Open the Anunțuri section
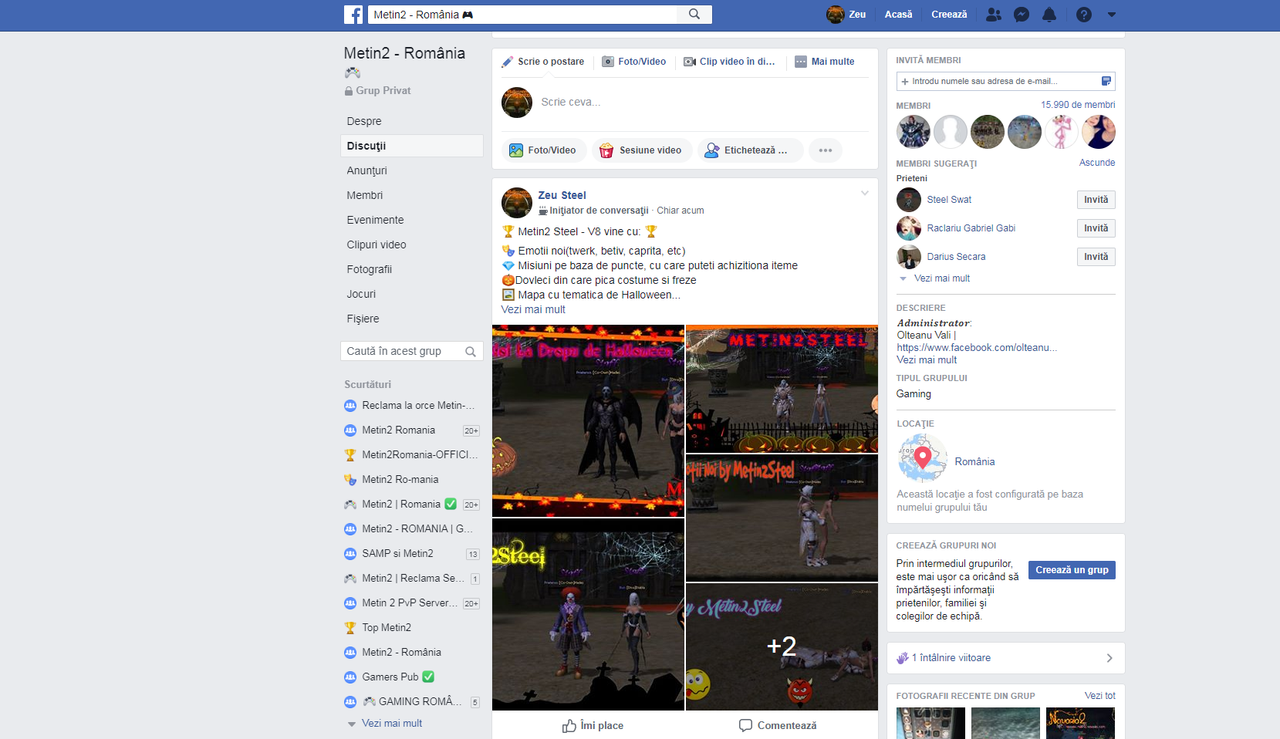The image size is (1280, 739). (x=368, y=170)
